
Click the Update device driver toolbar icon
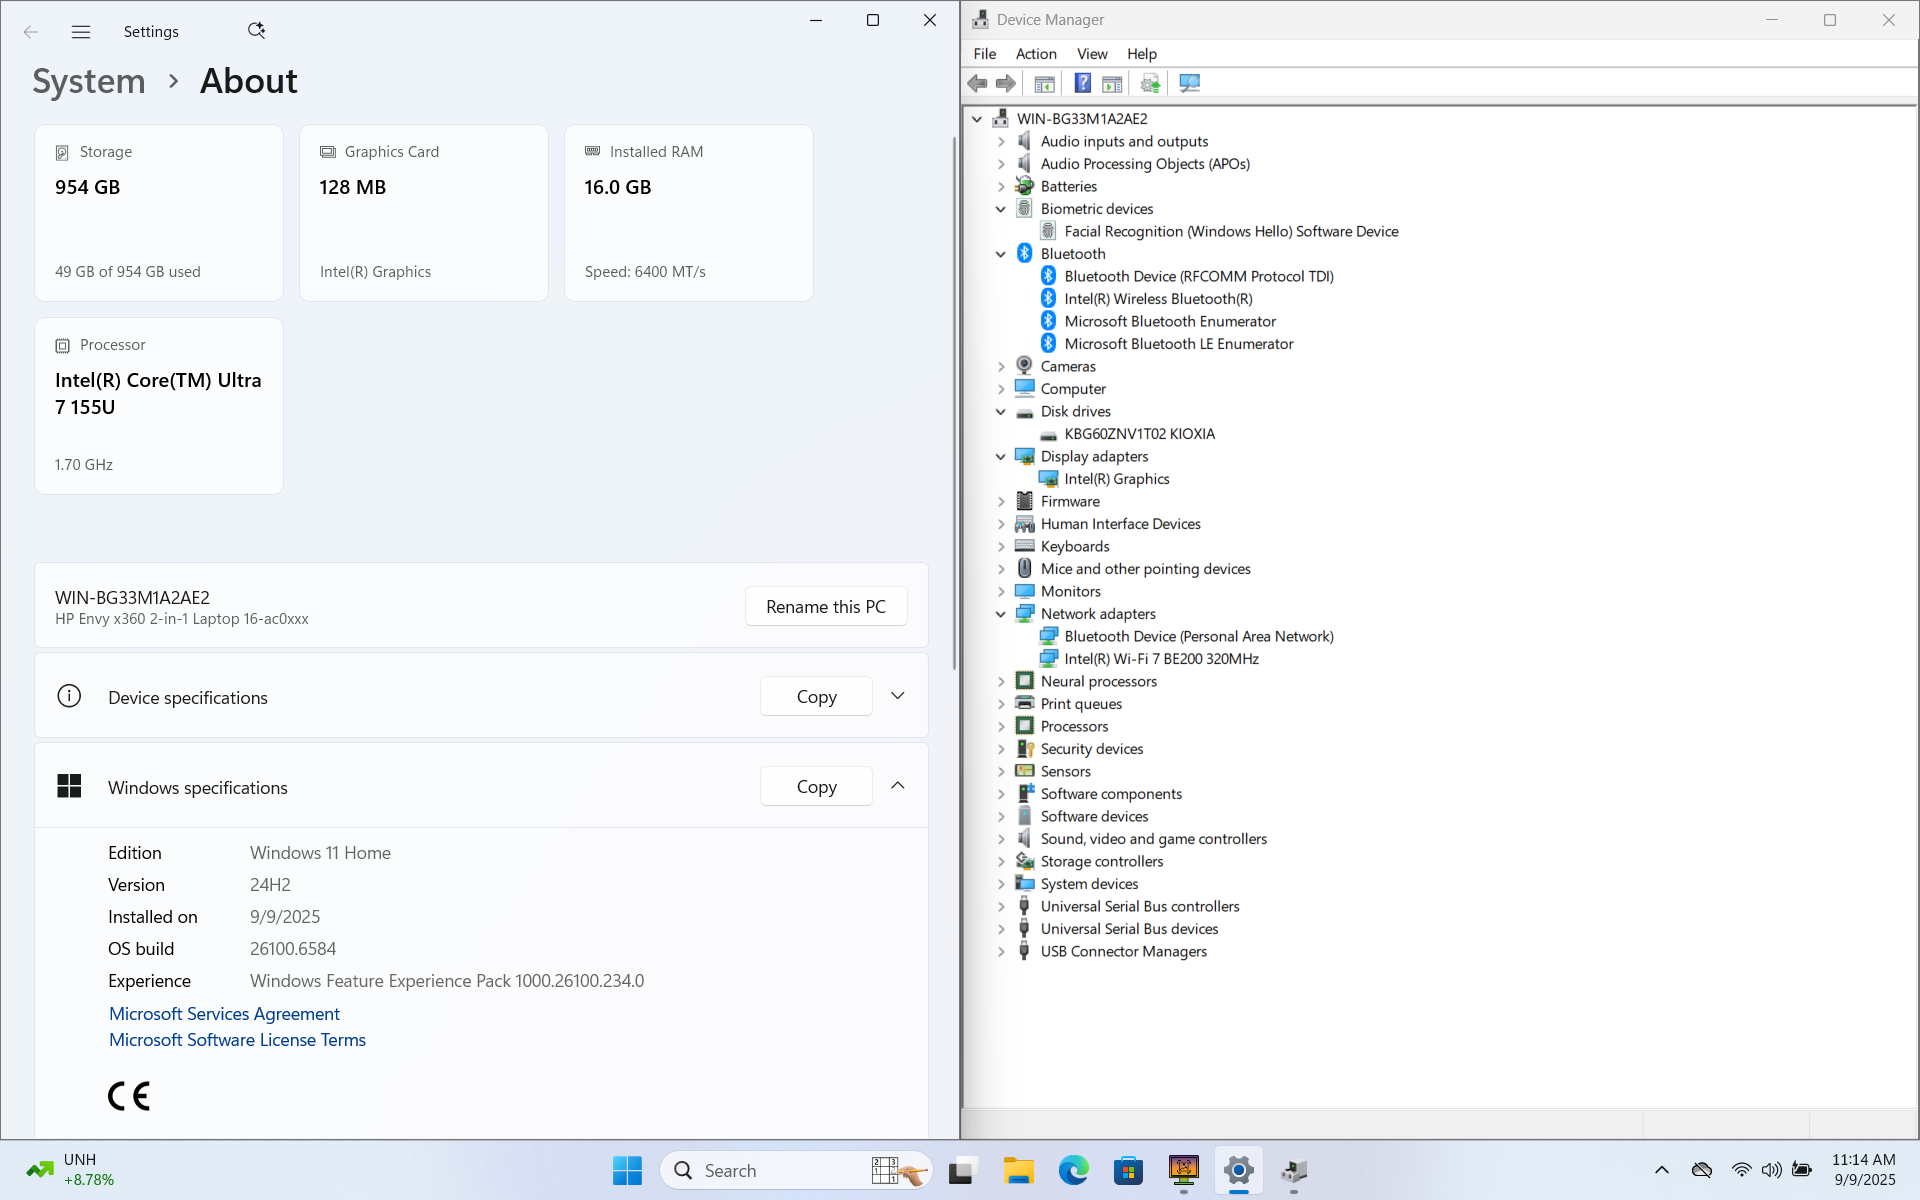point(1150,84)
